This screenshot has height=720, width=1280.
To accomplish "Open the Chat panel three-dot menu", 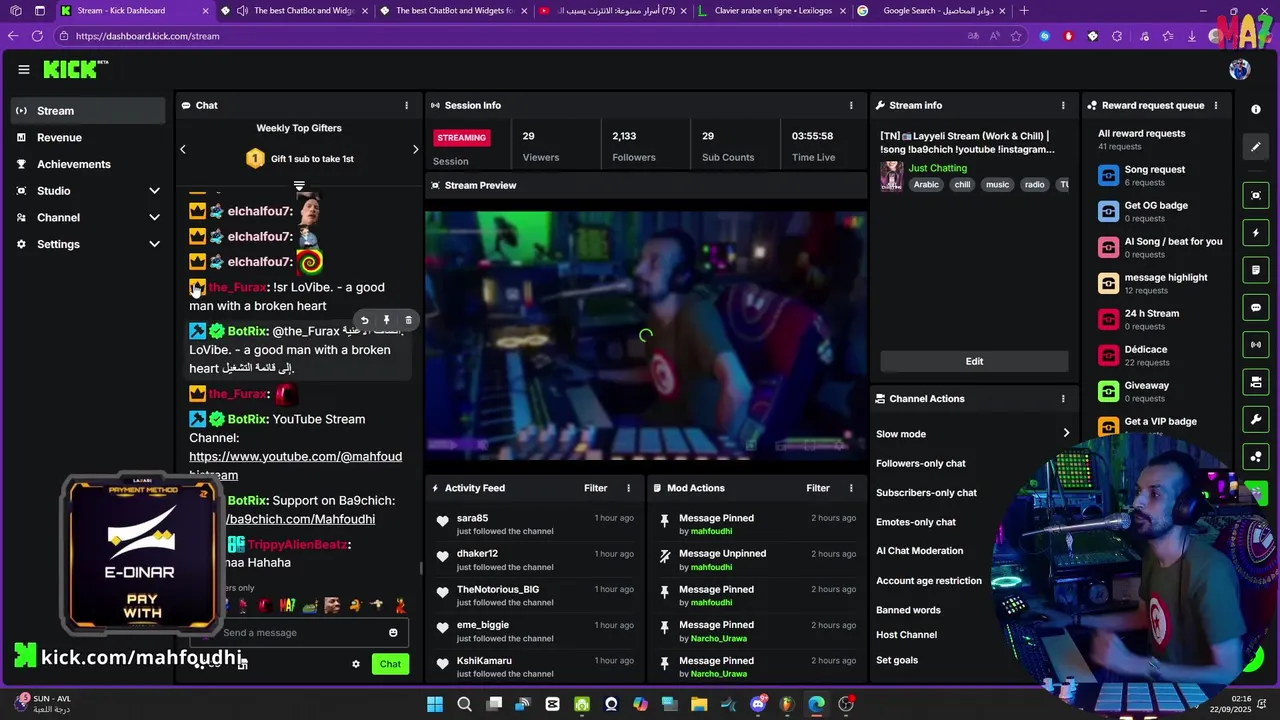I will point(406,105).
